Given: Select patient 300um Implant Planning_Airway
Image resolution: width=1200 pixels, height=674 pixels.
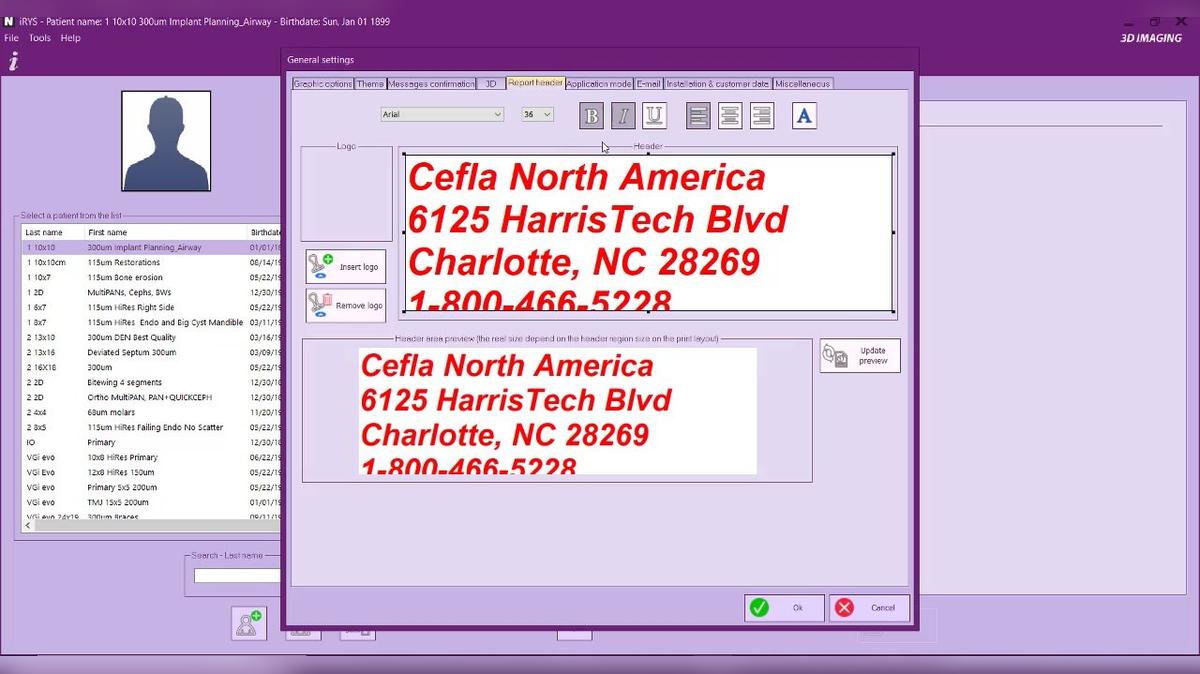Looking at the screenshot, I should pyautogui.click(x=152, y=247).
